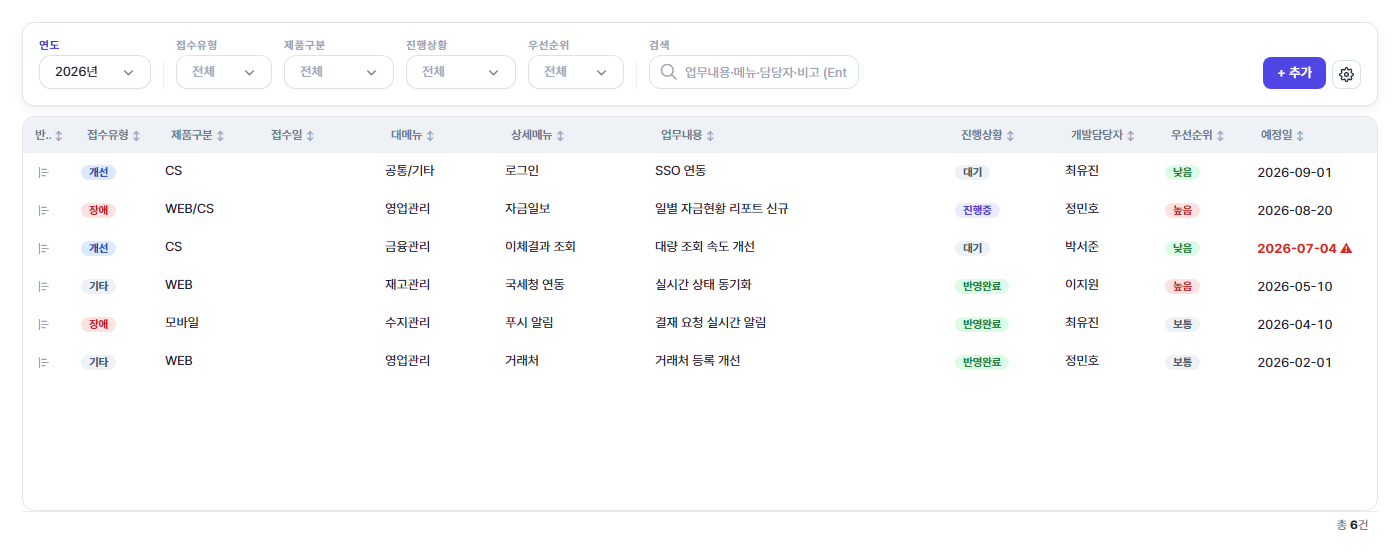The height and width of the screenshot is (560, 1400).
Task: Click developer 이지원 cell
Action: pyautogui.click(x=1082, y=285)
